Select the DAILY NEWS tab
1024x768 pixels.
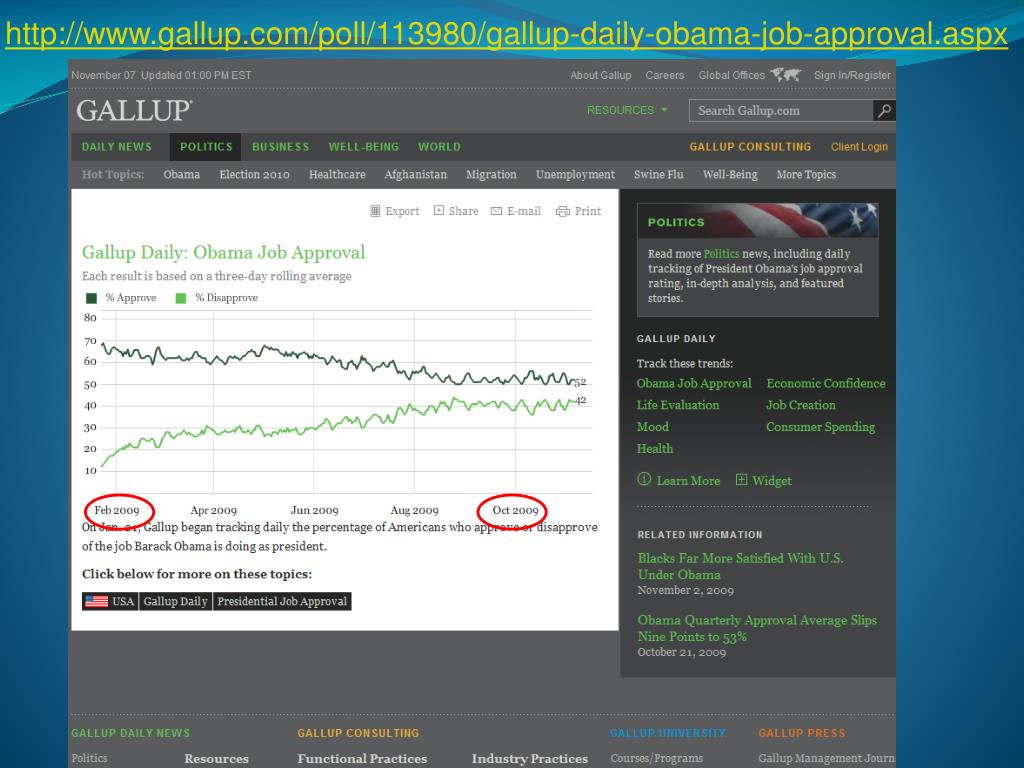click(117, 147)
